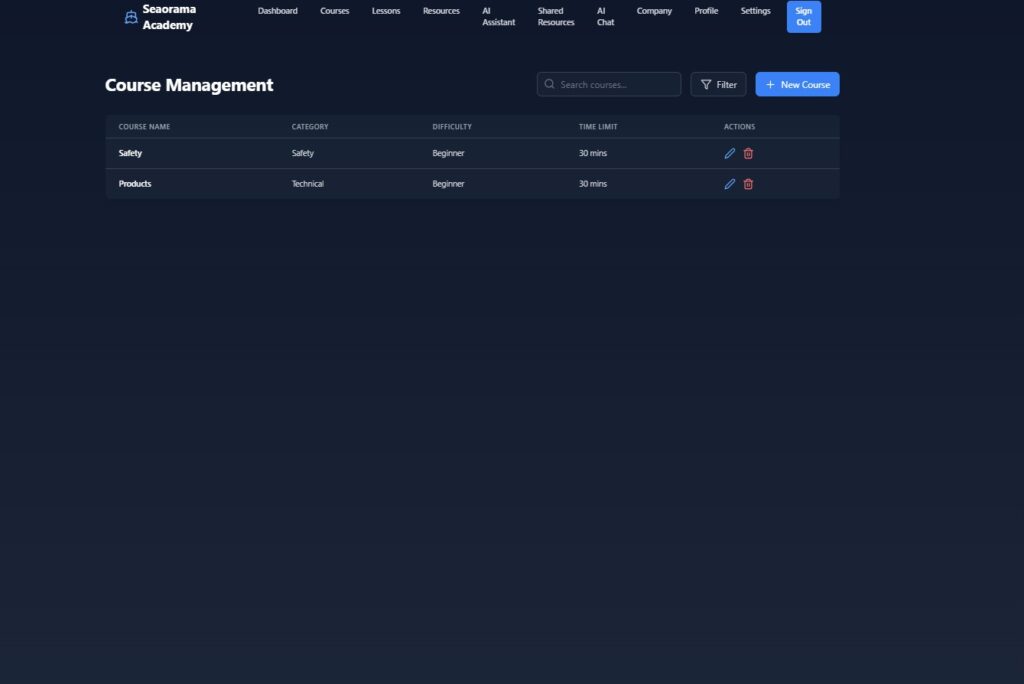Click the Sign Out button

804,16
